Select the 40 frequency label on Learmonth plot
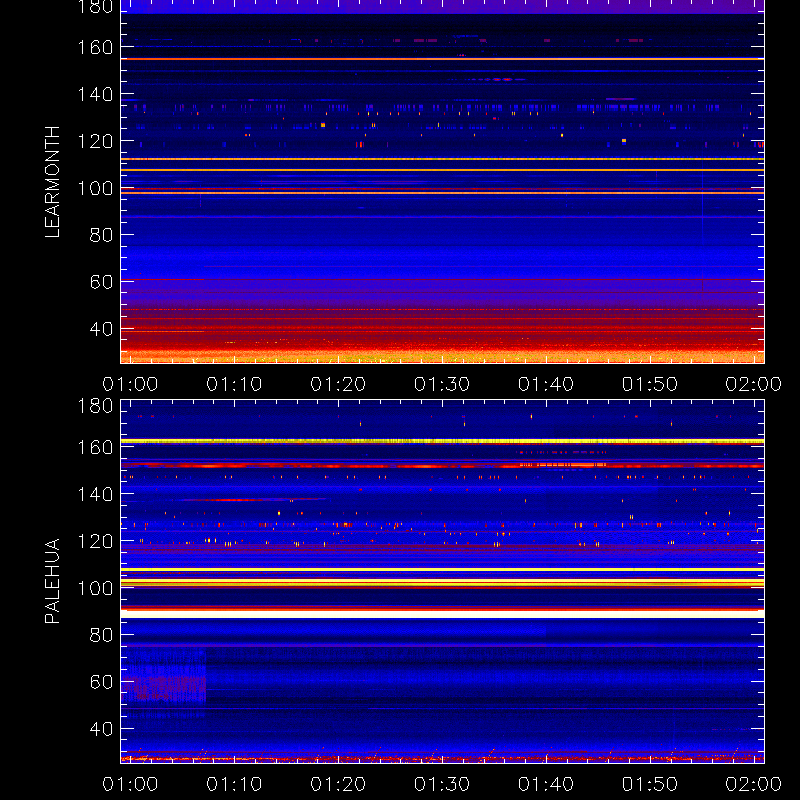The image size is (800, 800). tap(101, 329)
